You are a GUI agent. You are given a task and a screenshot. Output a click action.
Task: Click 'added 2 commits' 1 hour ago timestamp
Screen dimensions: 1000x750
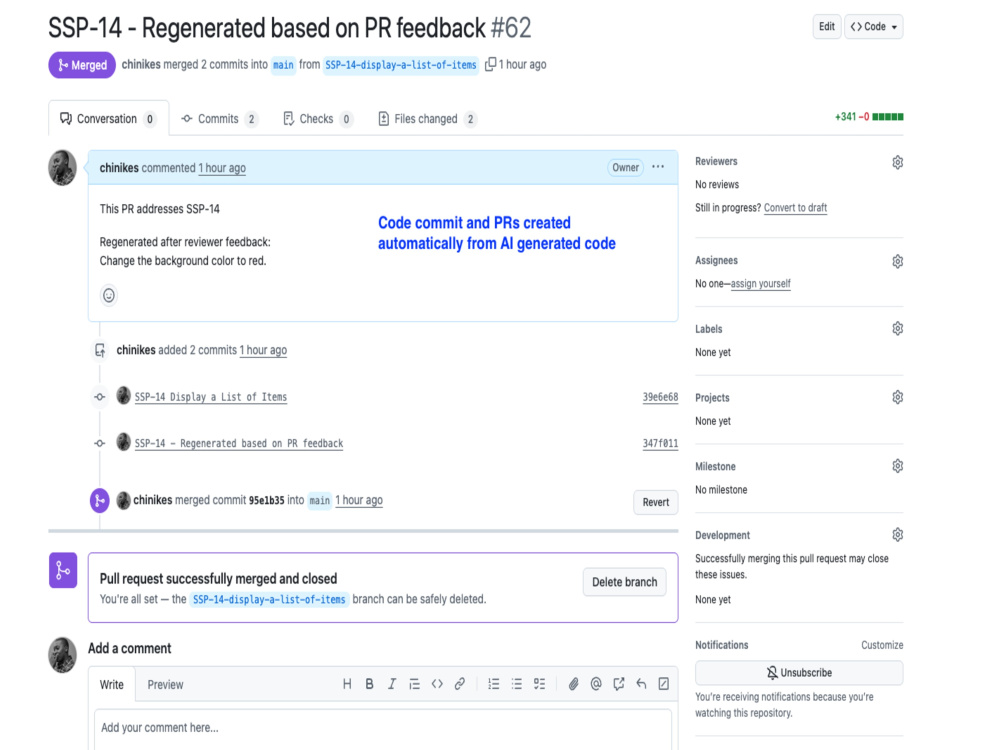[x=263, y=350]
